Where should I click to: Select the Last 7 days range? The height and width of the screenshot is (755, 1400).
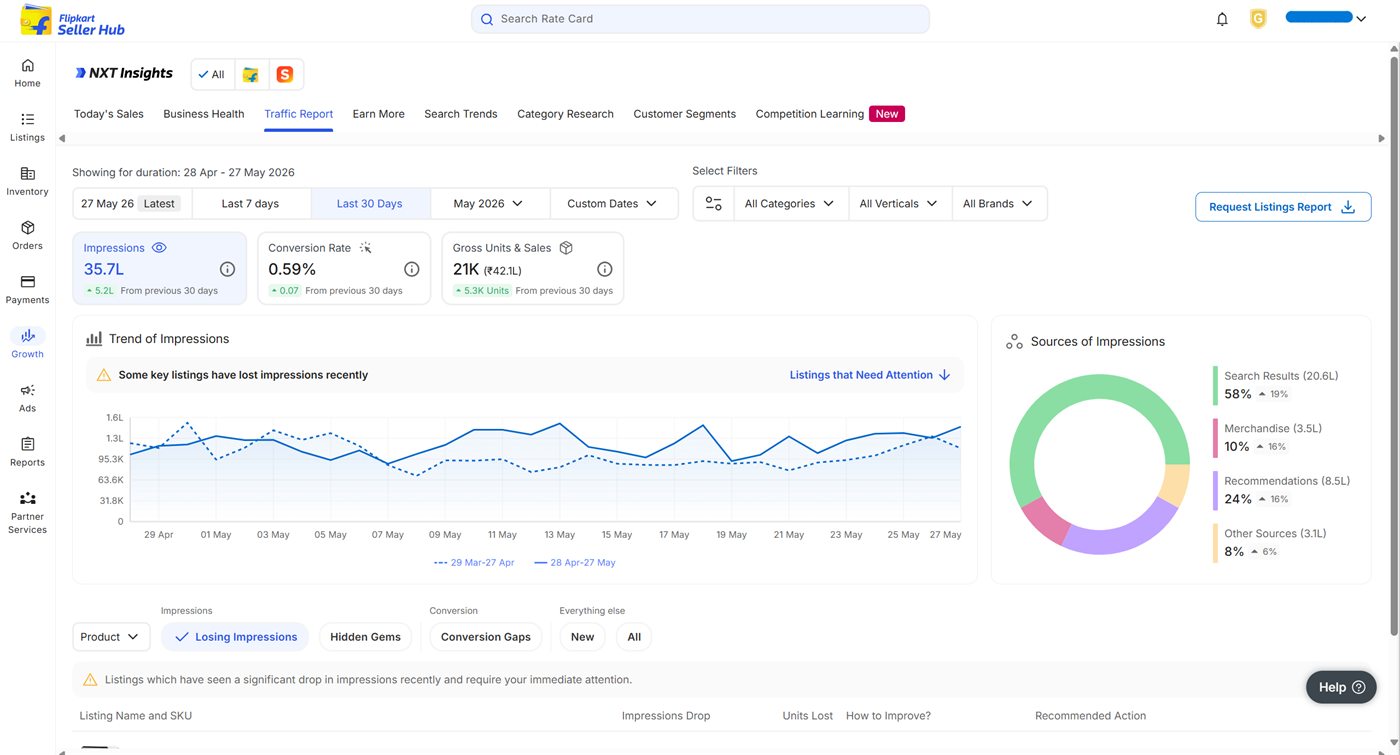[x=251, y=203]
